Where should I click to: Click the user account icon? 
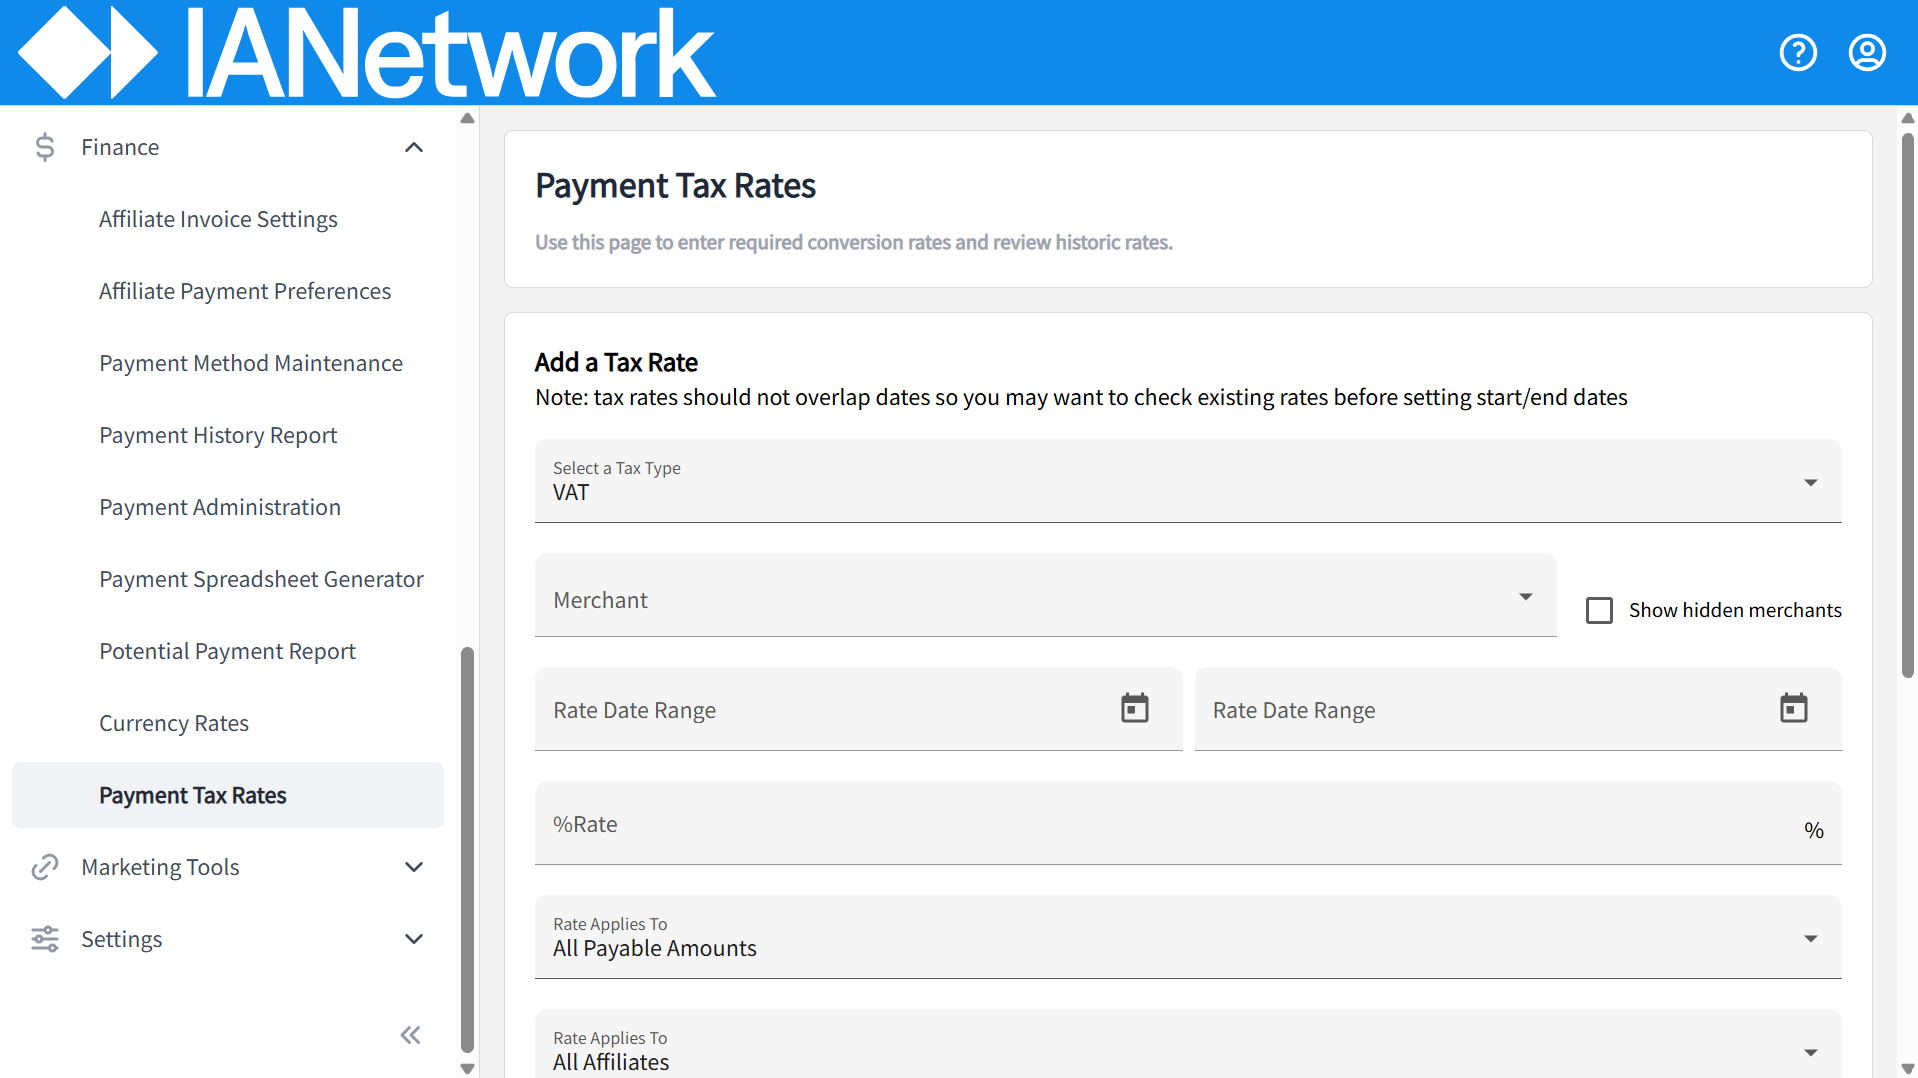point(1866,52)
